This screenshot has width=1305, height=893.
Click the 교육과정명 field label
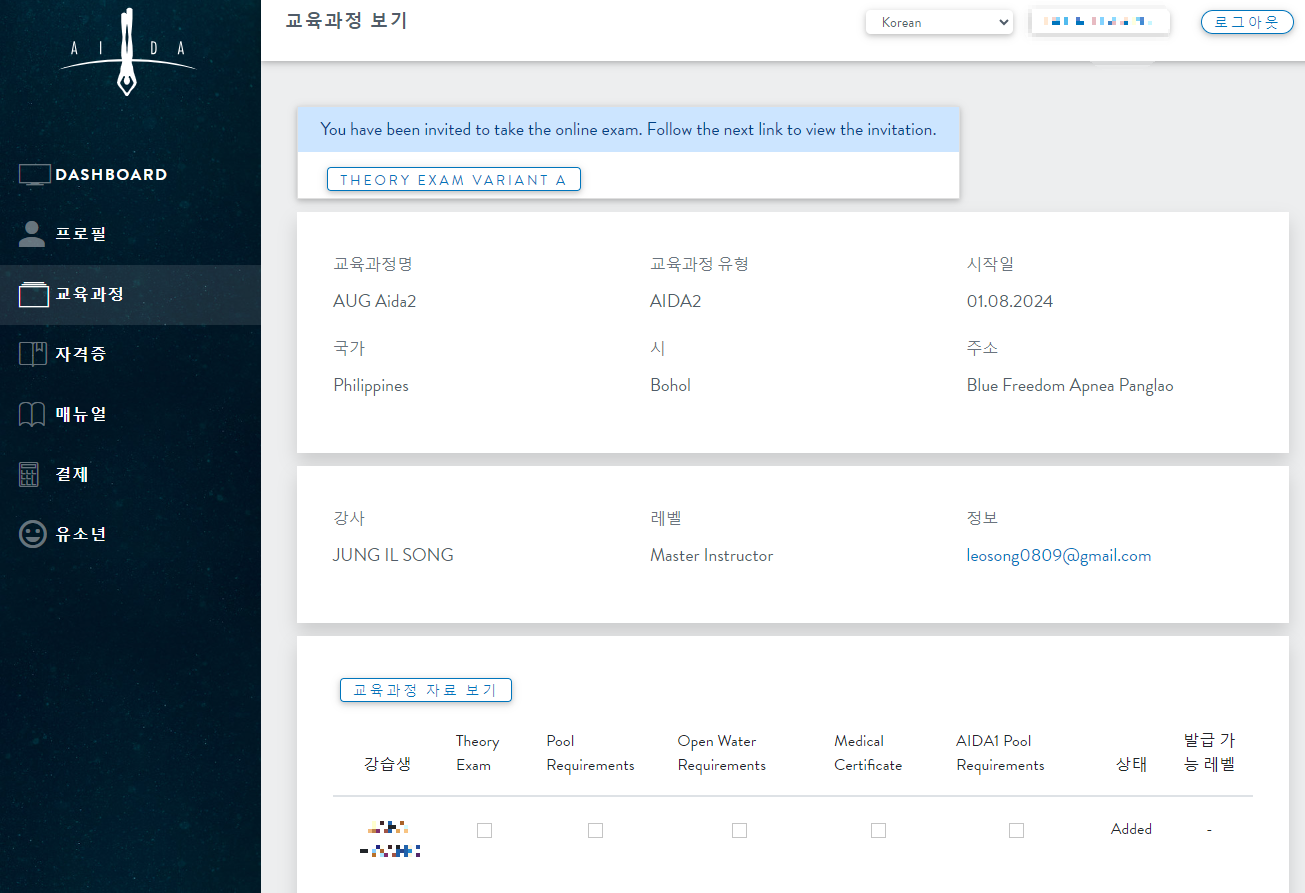(373, 264)
